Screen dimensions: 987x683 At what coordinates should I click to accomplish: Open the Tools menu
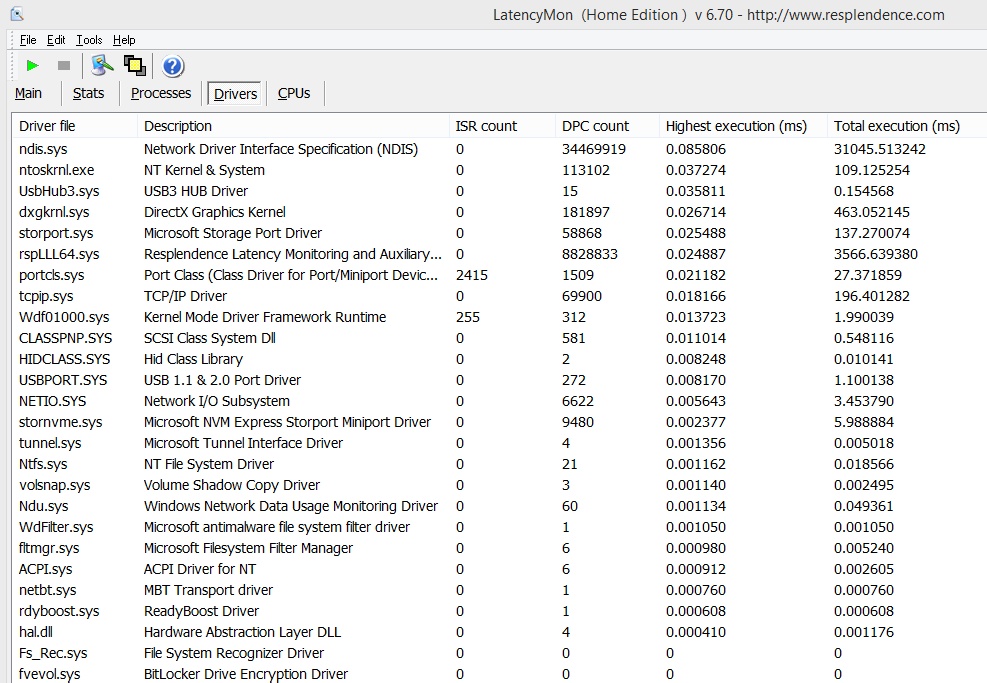89,40
